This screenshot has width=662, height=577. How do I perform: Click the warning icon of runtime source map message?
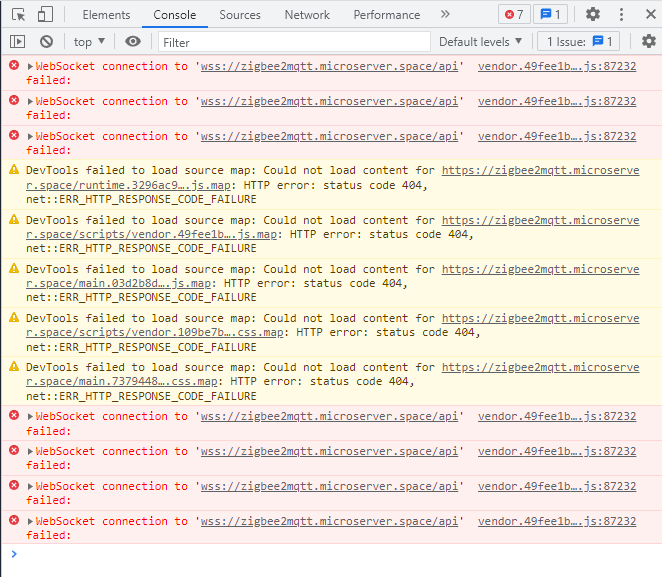pos(14,170)
